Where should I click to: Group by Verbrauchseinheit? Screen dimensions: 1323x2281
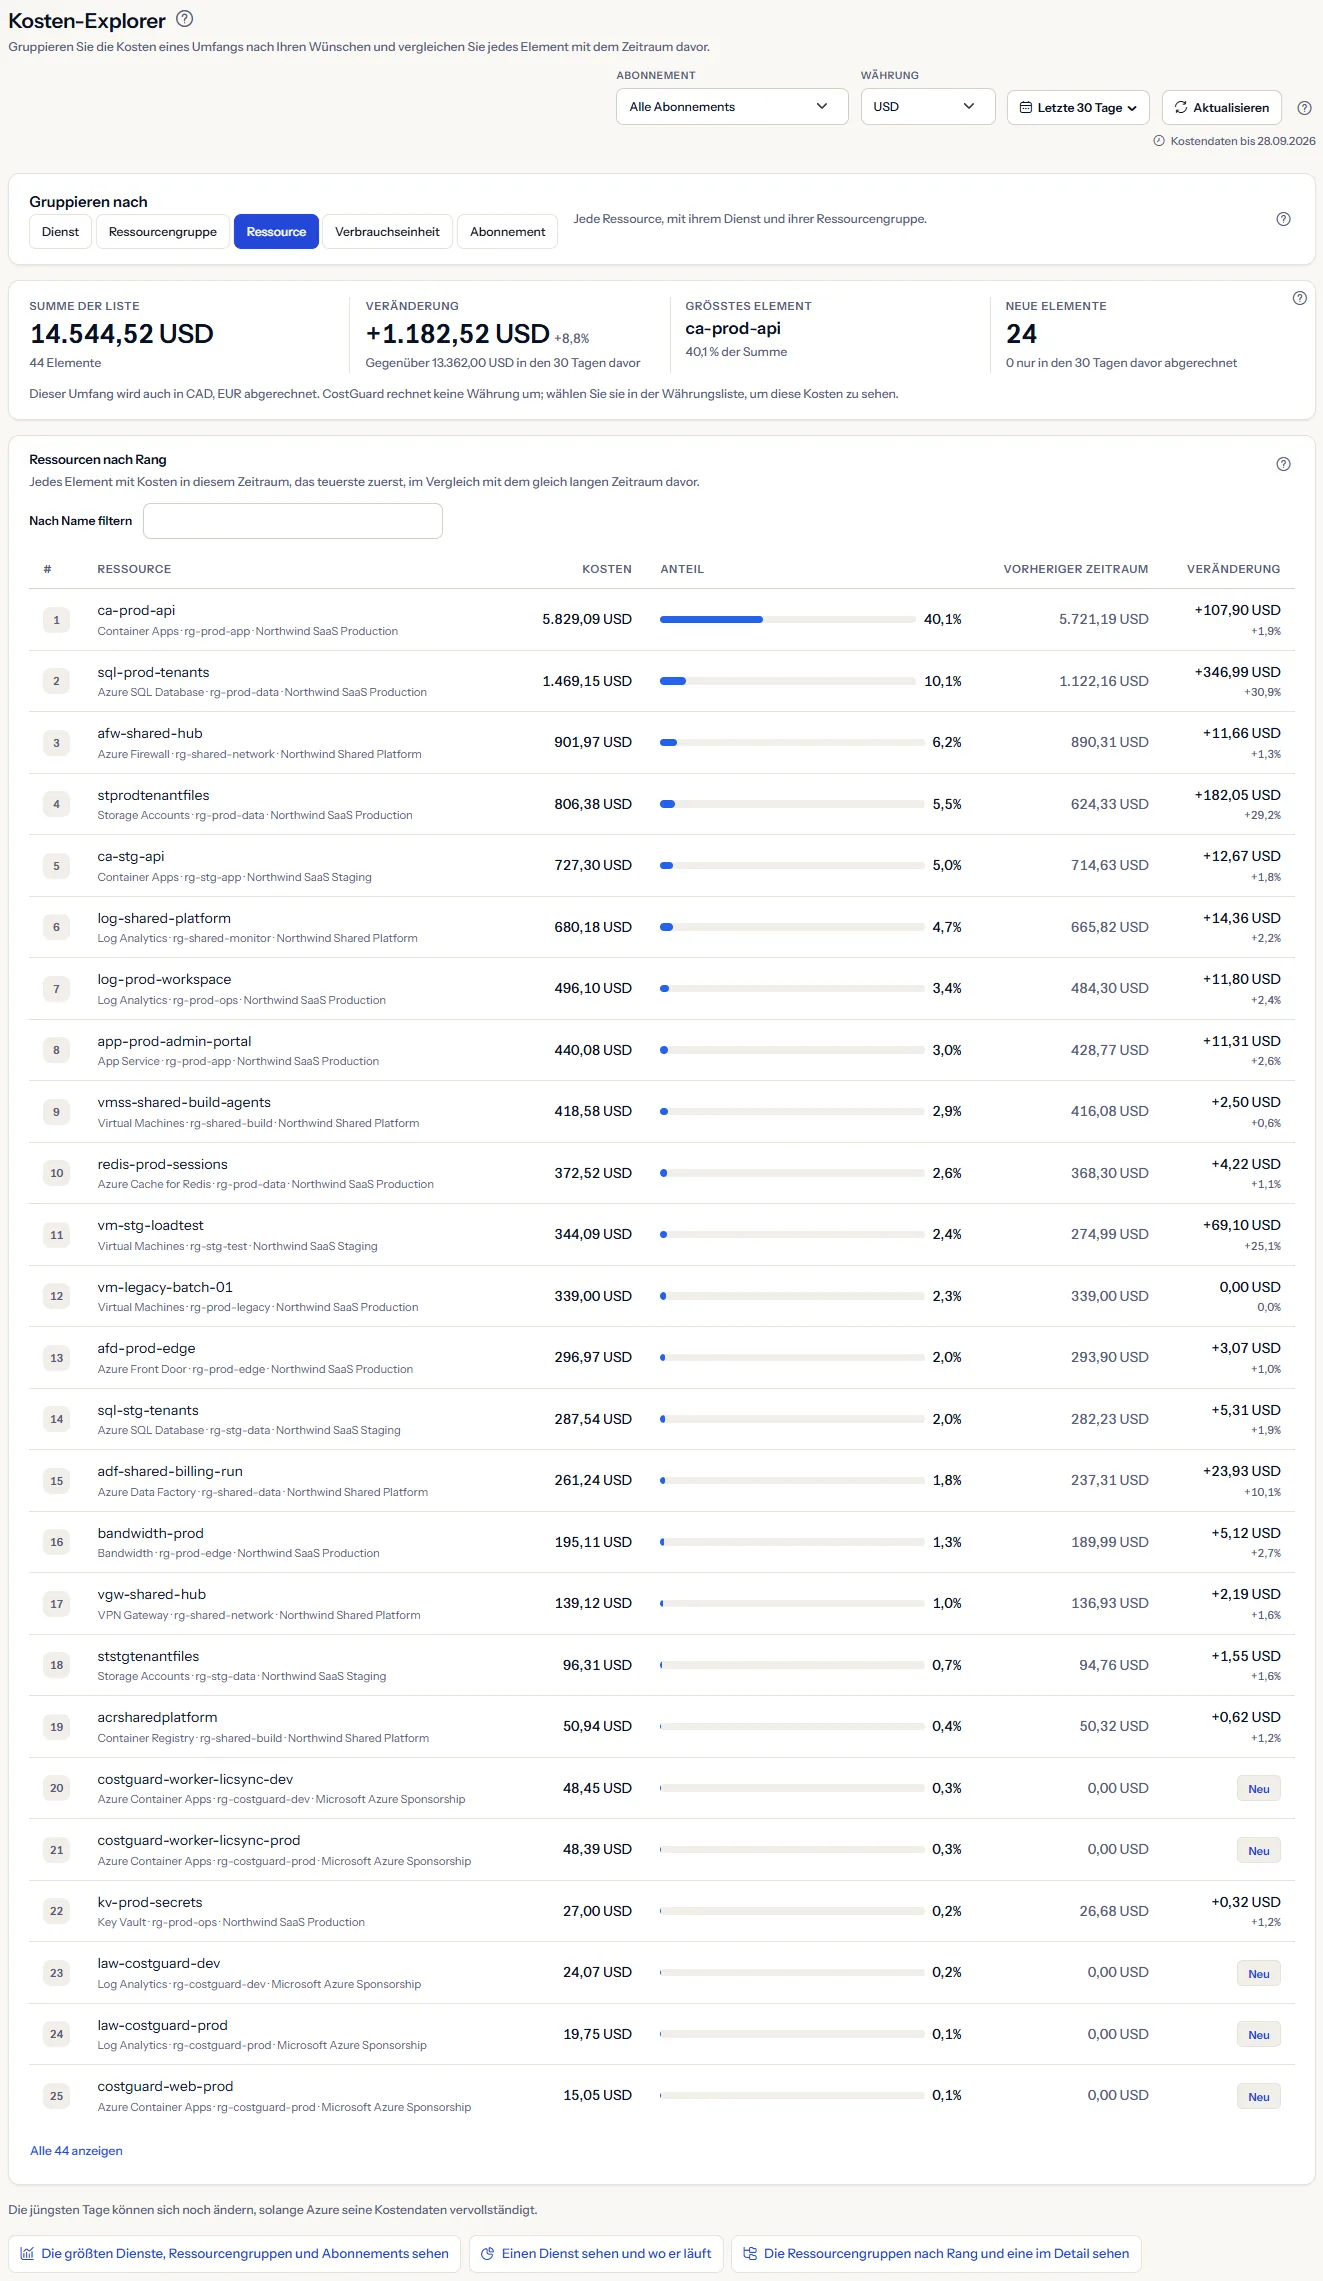click(387, 232)
